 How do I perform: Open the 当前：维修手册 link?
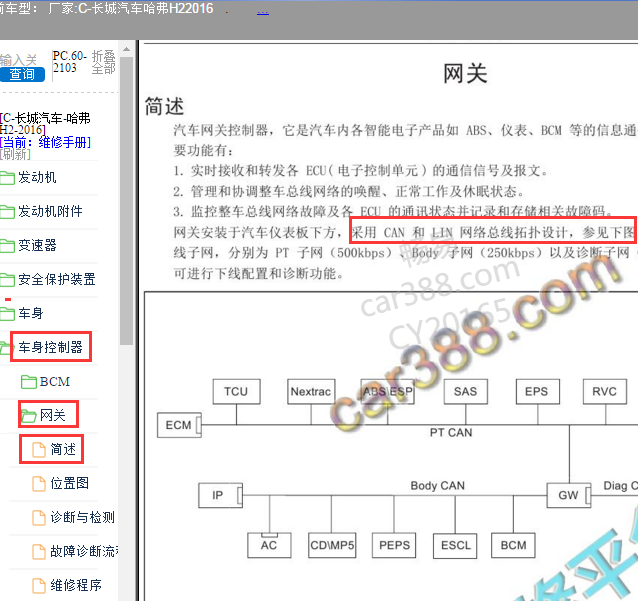(x=46, y=142)
